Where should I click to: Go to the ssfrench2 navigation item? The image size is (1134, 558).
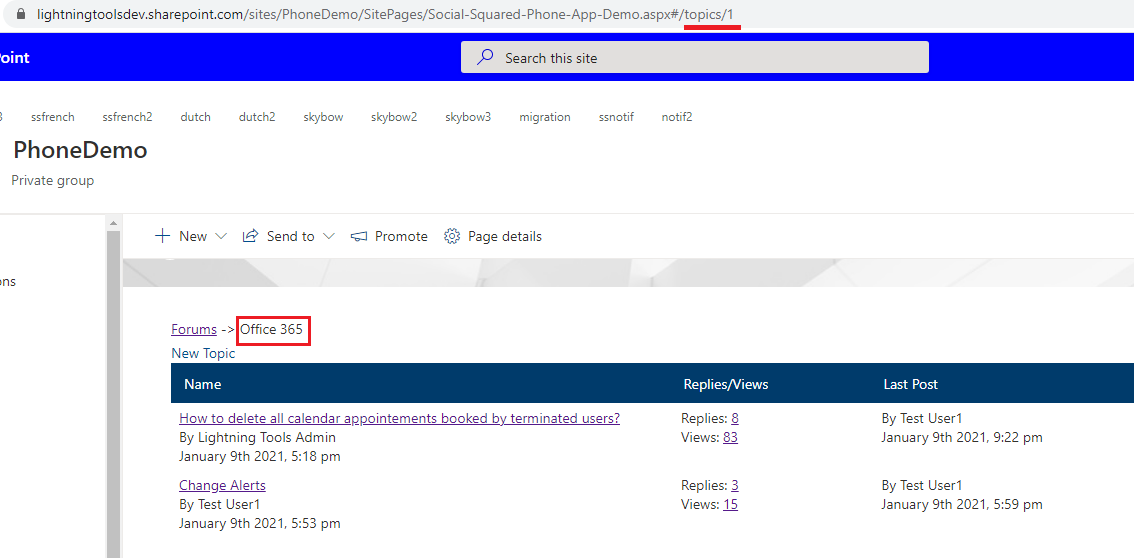coord(127,117)
